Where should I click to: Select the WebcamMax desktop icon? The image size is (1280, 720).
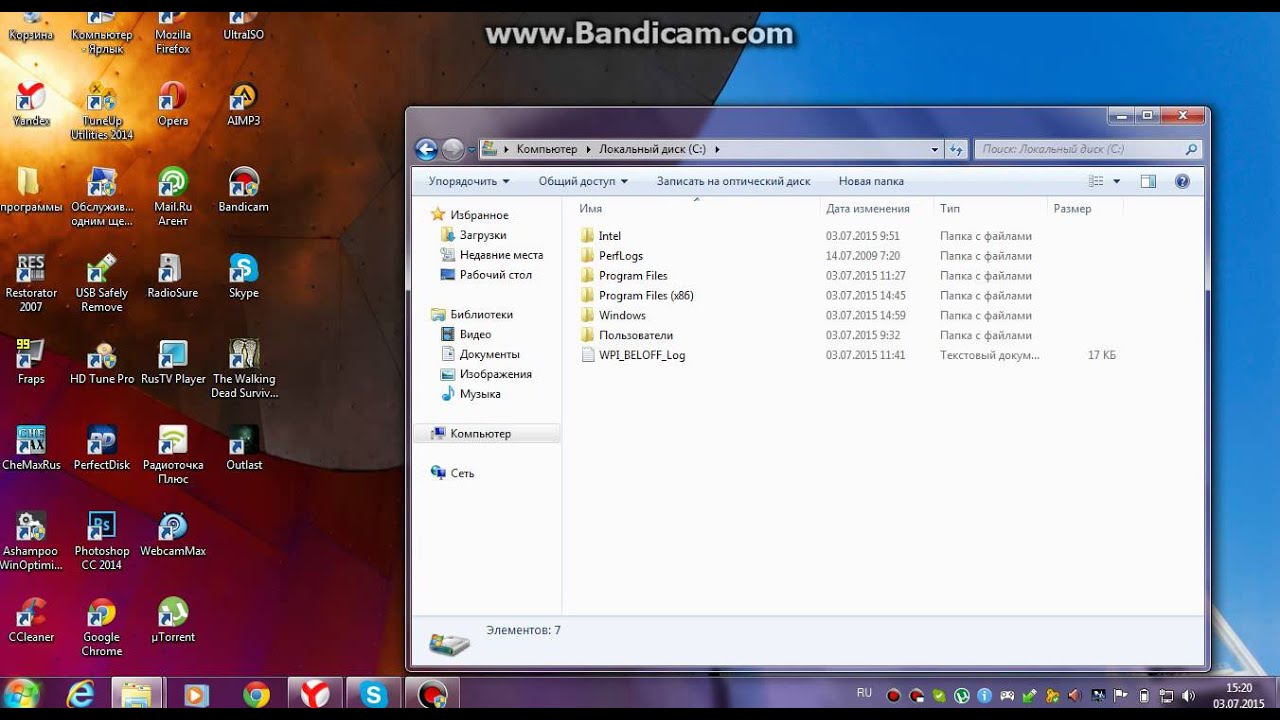[x=172, y=535]
